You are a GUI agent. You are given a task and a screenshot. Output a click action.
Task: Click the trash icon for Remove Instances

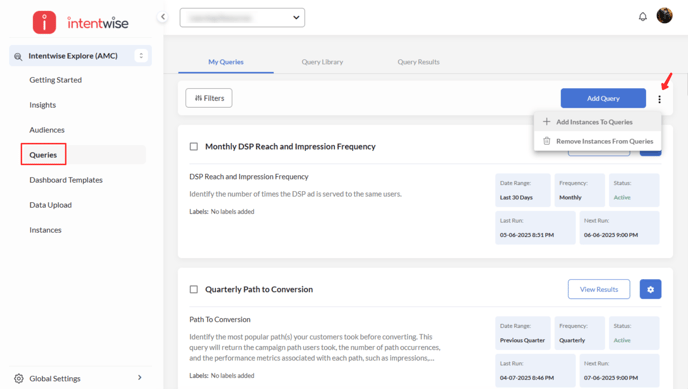pos(546,141)
